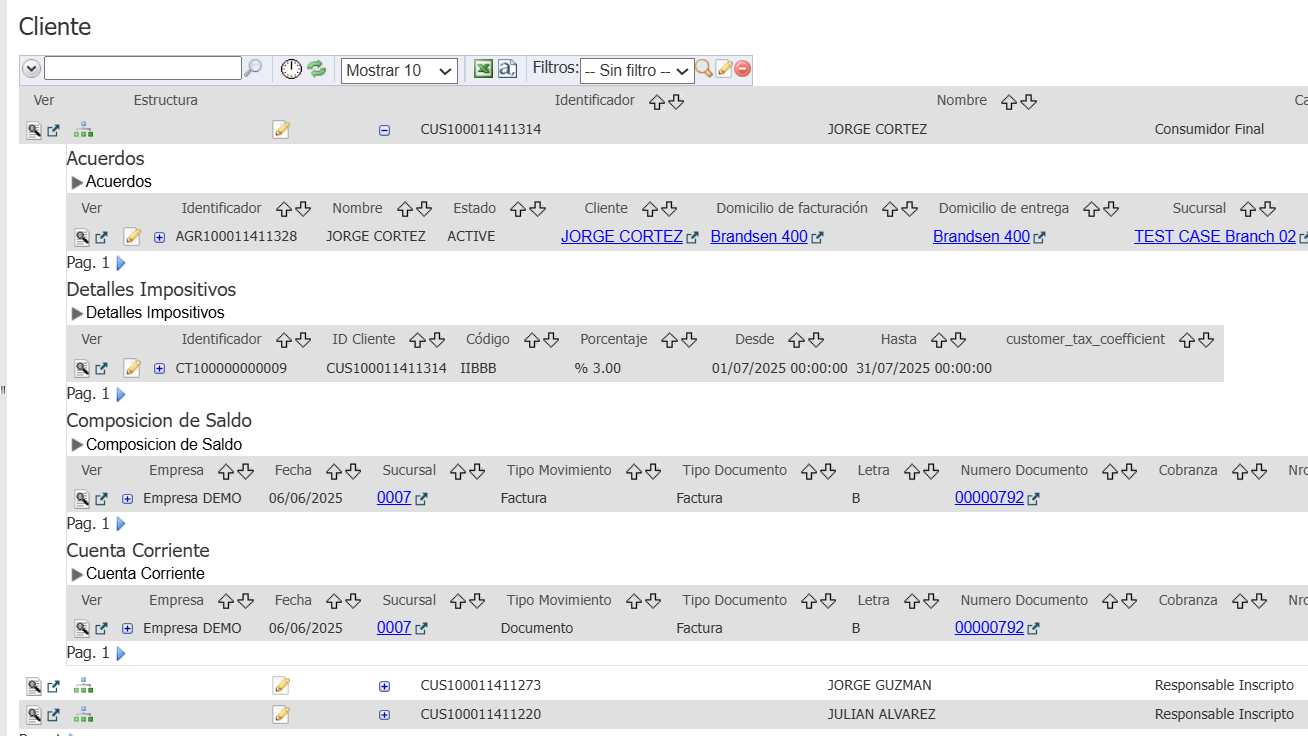The width and height of the screenshot is (1308, 736).
Task: View details of the JORGE GUZMAN row
Action: pyautogui.click(x=34, y=686)
